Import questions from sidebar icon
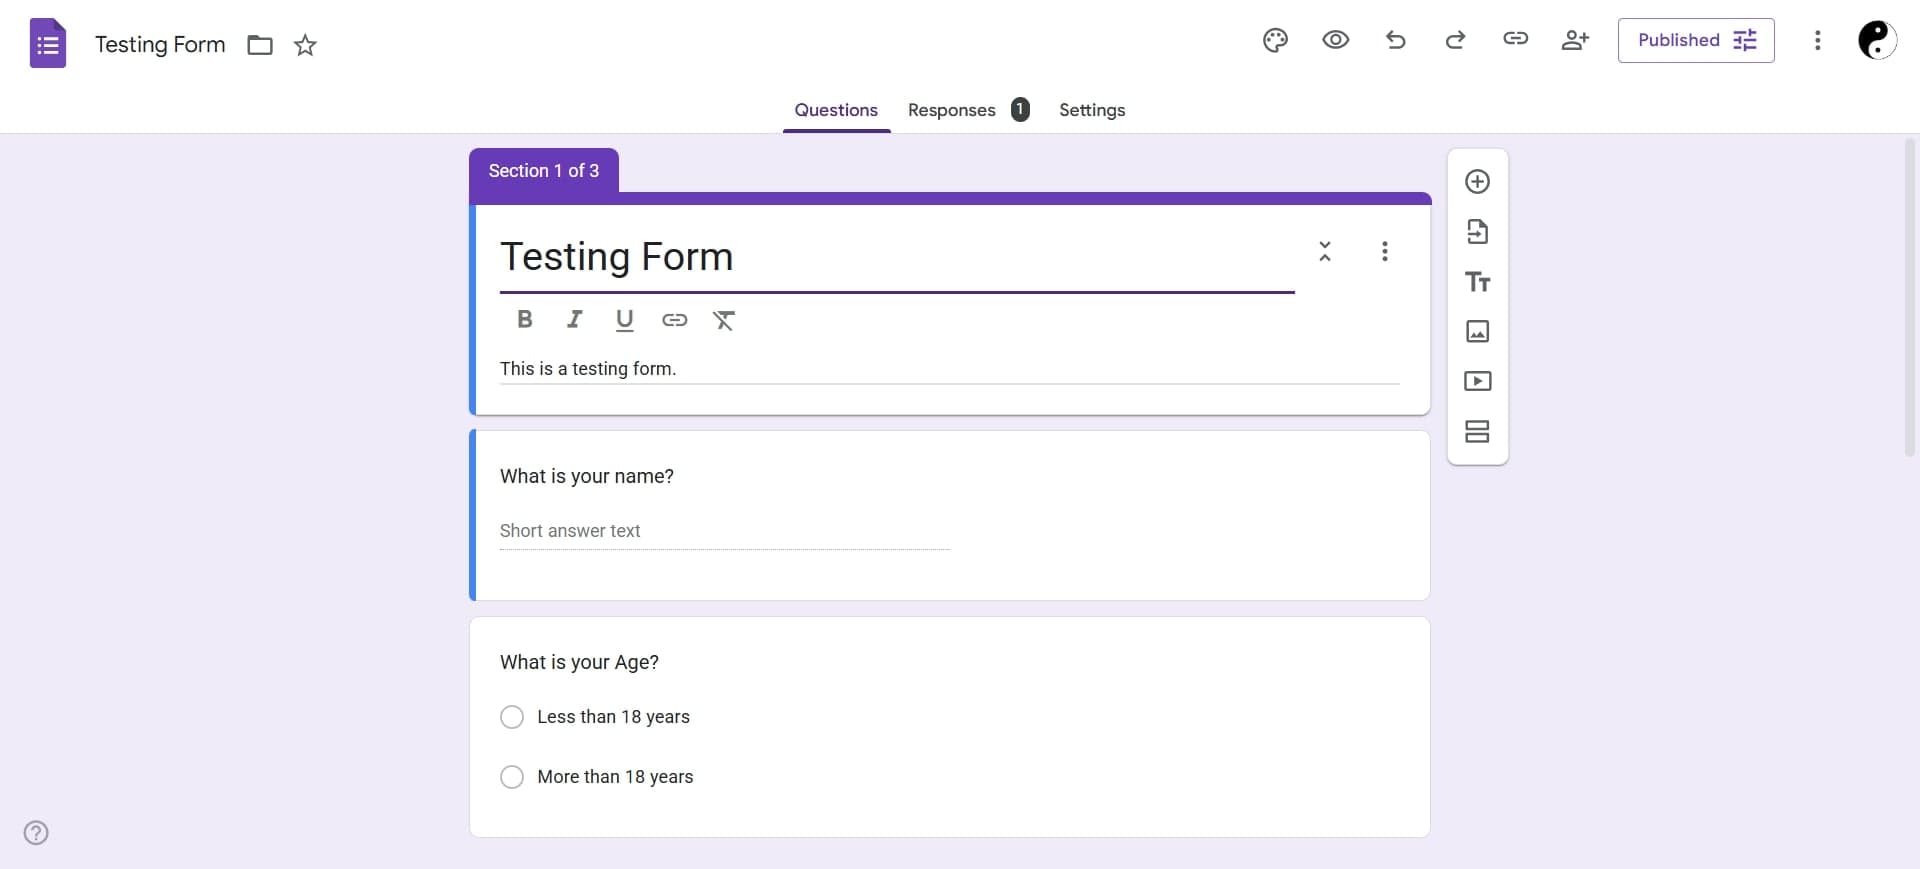1920x869 pixels. pyautogui.click(x=1477, y=232)
